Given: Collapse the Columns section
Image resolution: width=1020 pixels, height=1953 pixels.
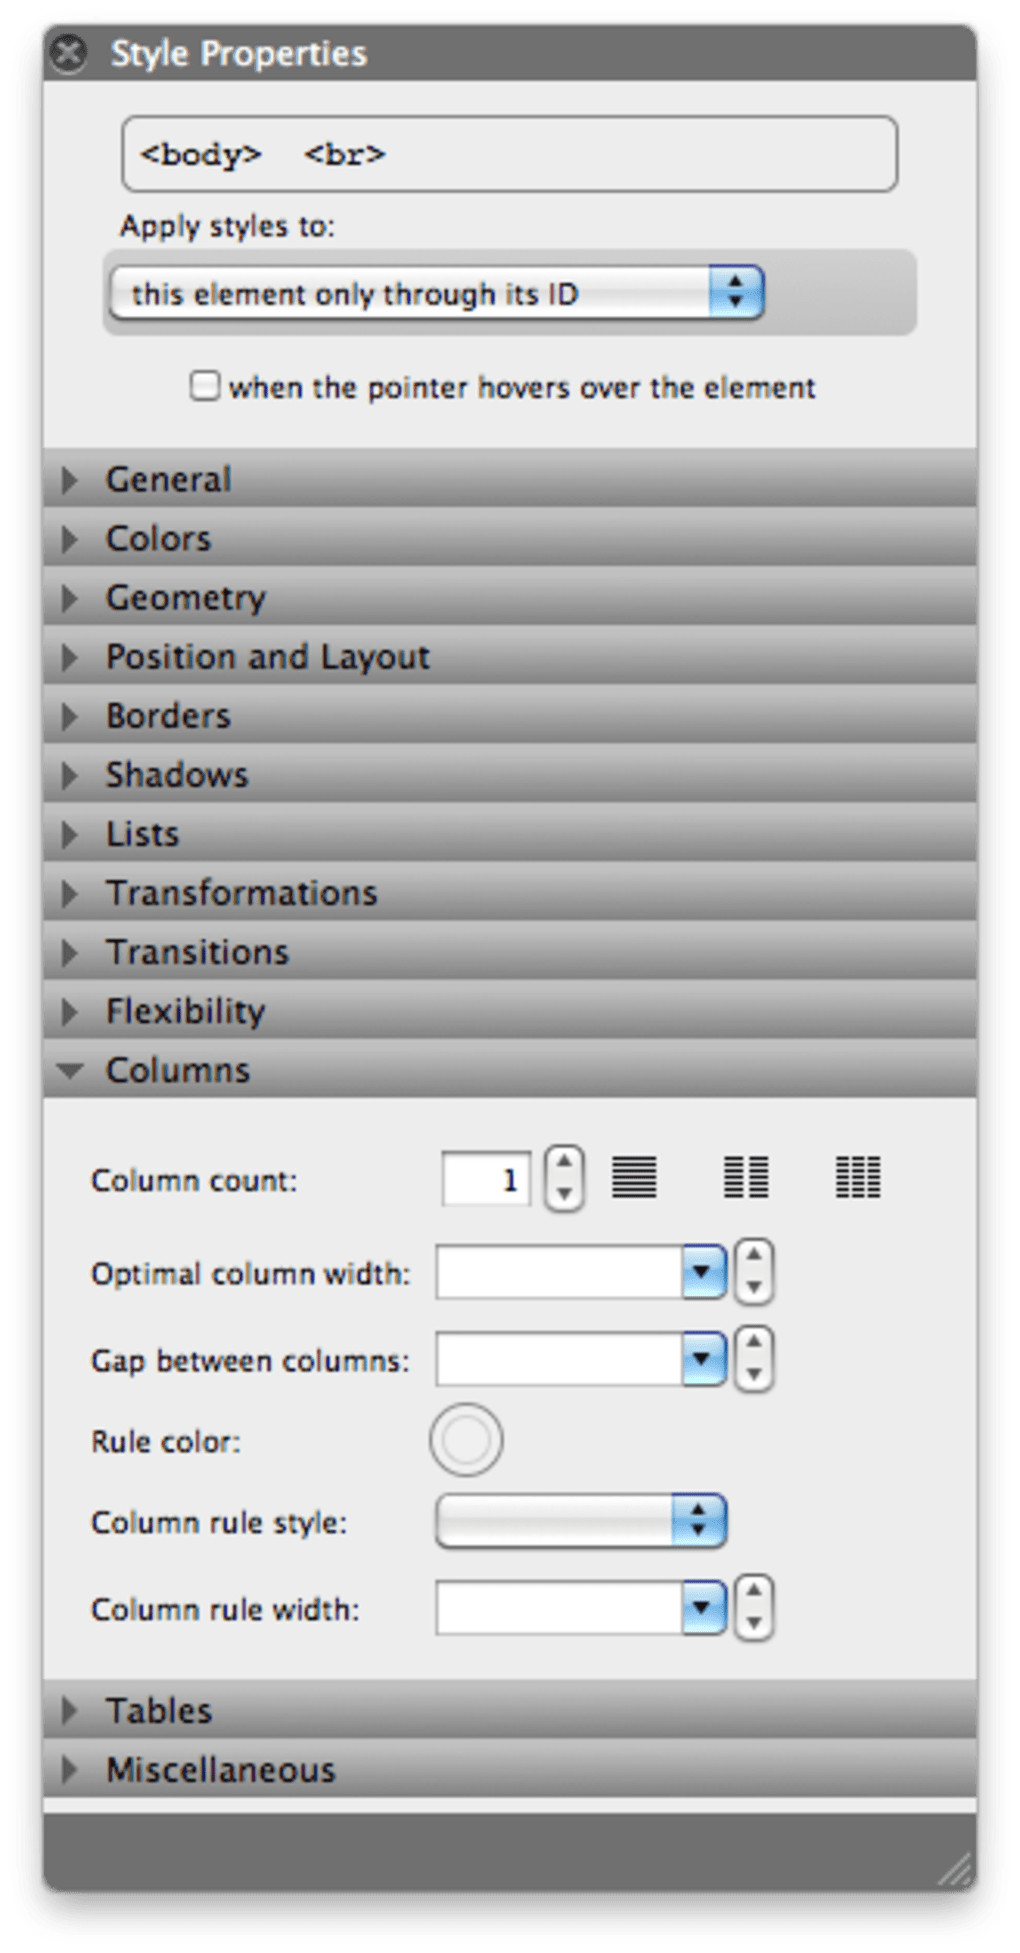Looking at the screenshot, I should coord(70,1070).
